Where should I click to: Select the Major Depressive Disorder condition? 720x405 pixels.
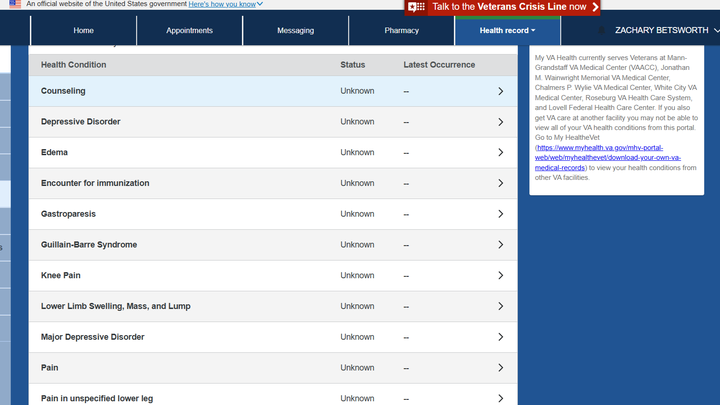pos(93,337)
